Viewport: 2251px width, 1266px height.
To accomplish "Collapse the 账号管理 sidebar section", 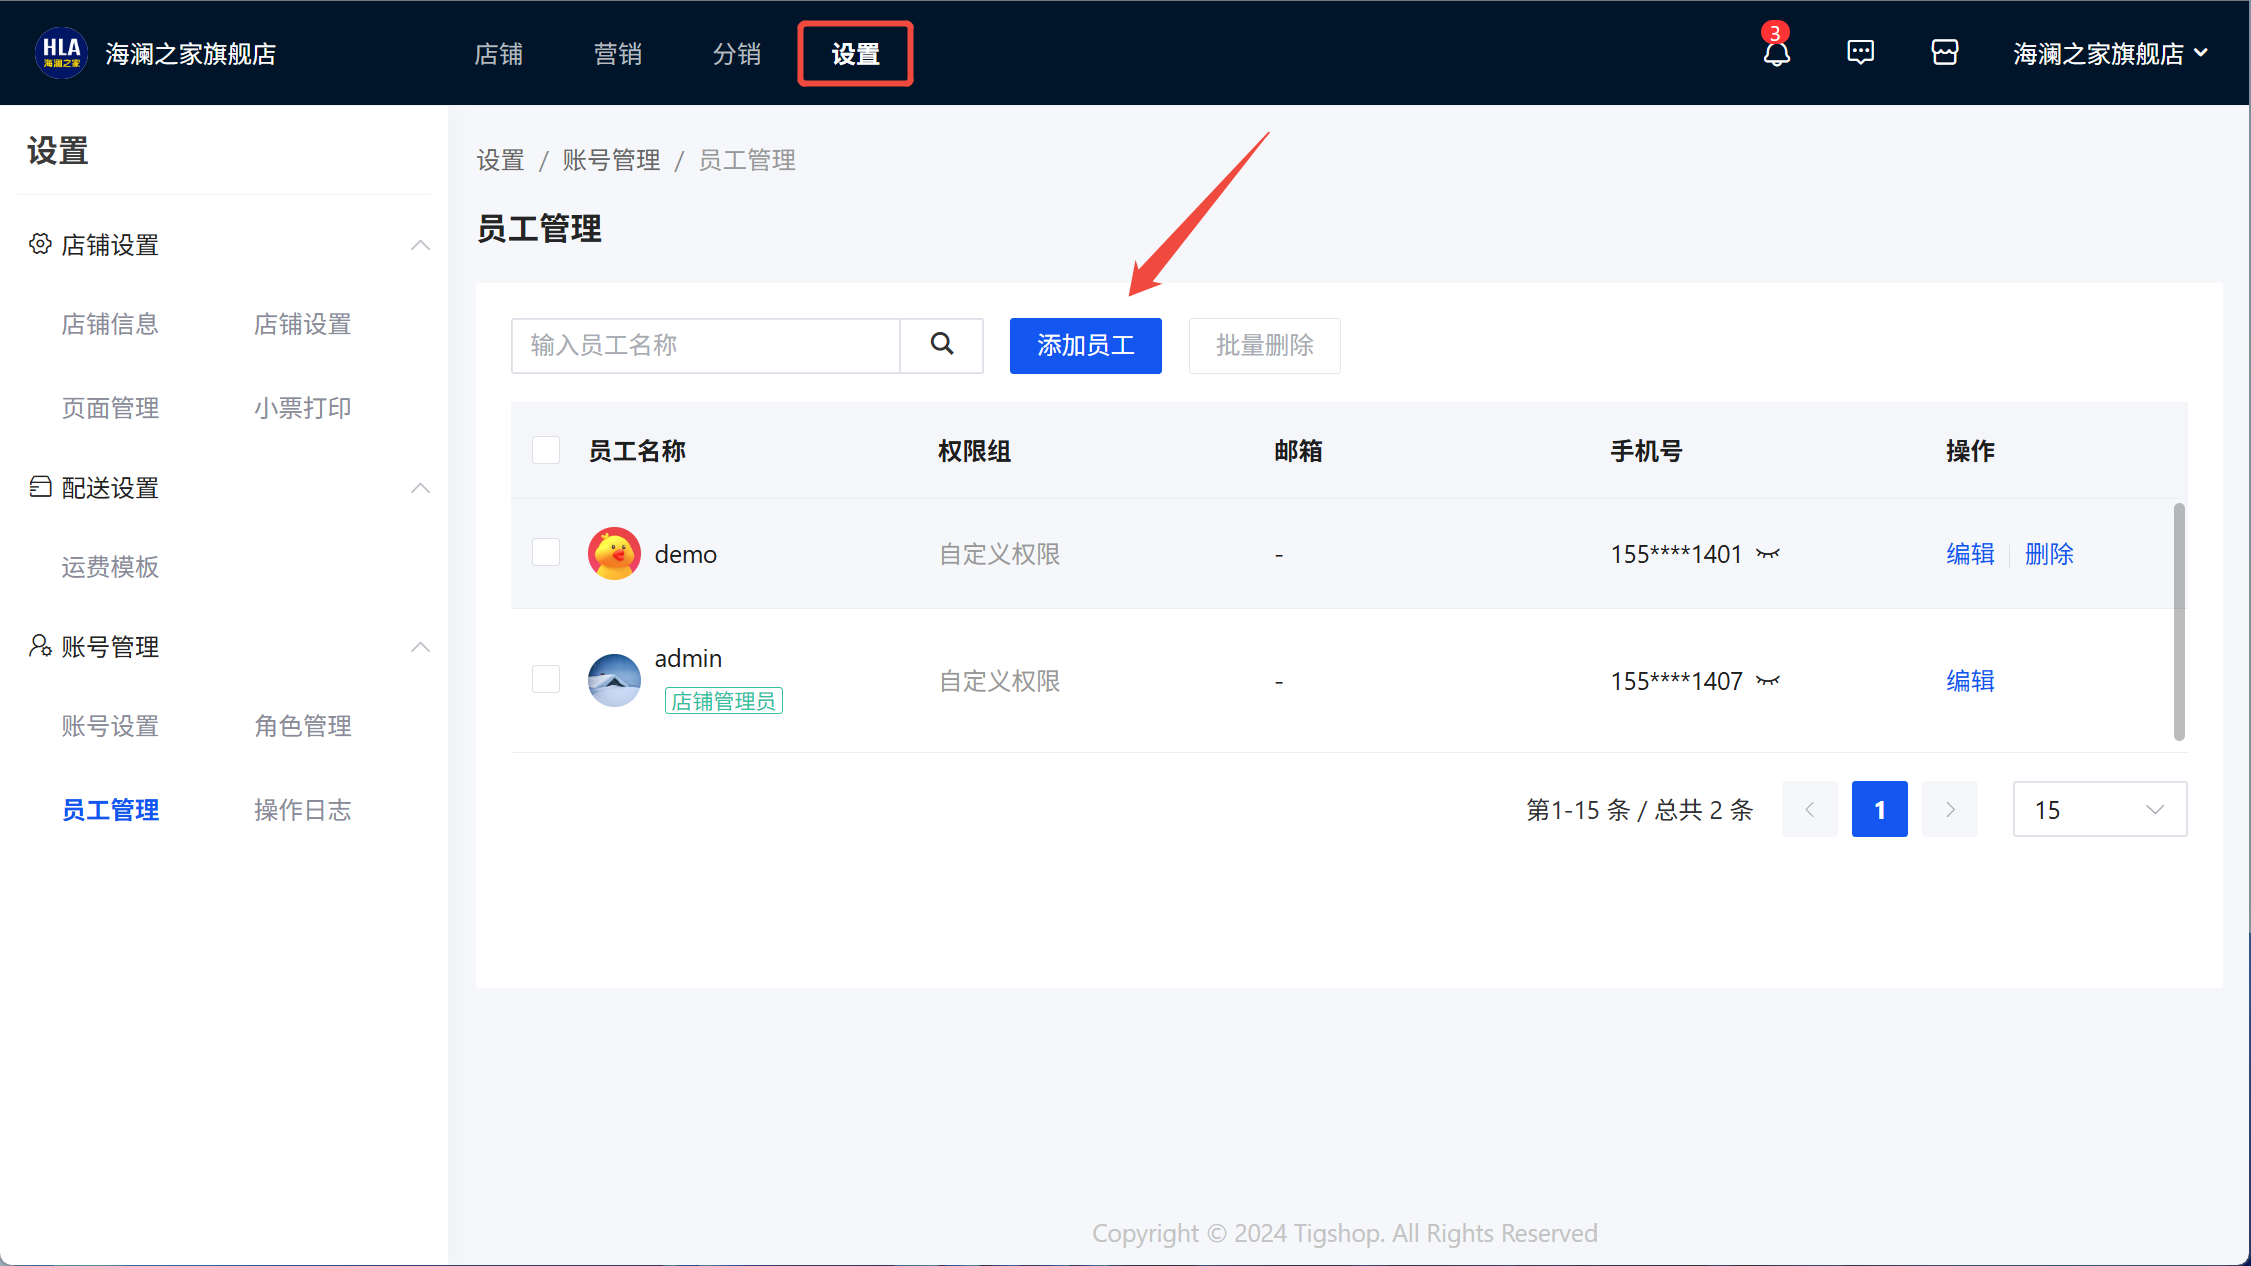I will [x=420, y=647].
